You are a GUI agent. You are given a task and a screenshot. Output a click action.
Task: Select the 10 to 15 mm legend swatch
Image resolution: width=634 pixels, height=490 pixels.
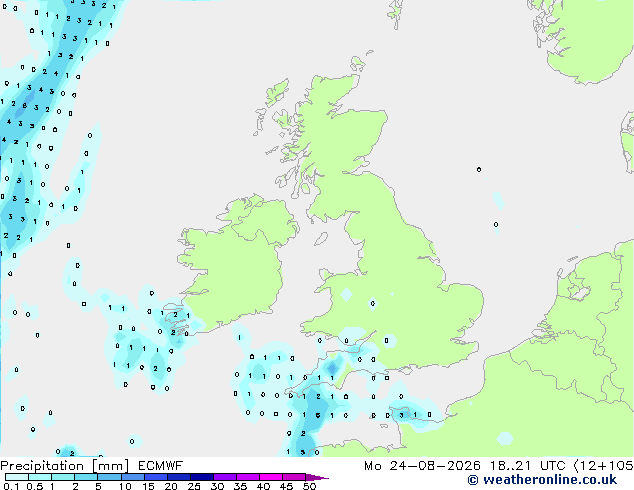[133, 477]
